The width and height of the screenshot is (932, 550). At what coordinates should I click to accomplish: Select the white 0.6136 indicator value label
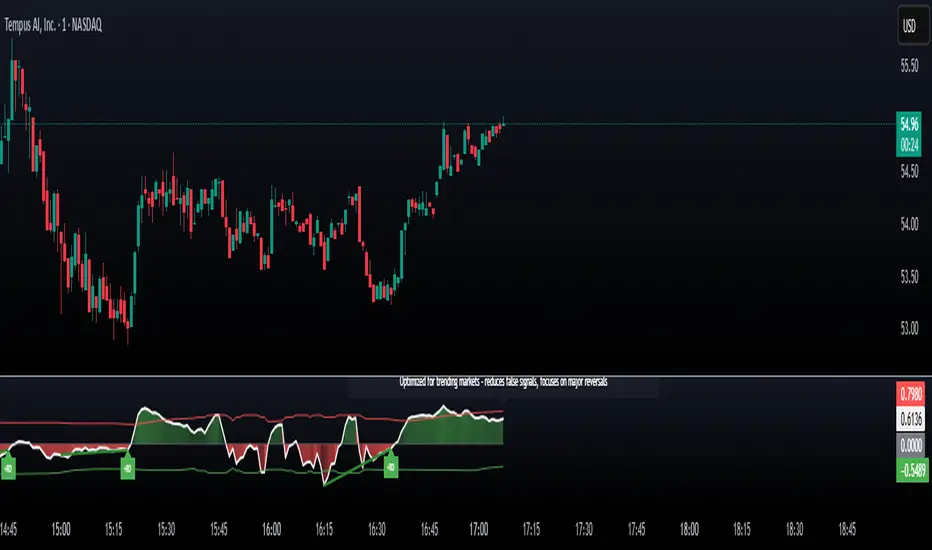pyautogui.click(x=911, y=419)
